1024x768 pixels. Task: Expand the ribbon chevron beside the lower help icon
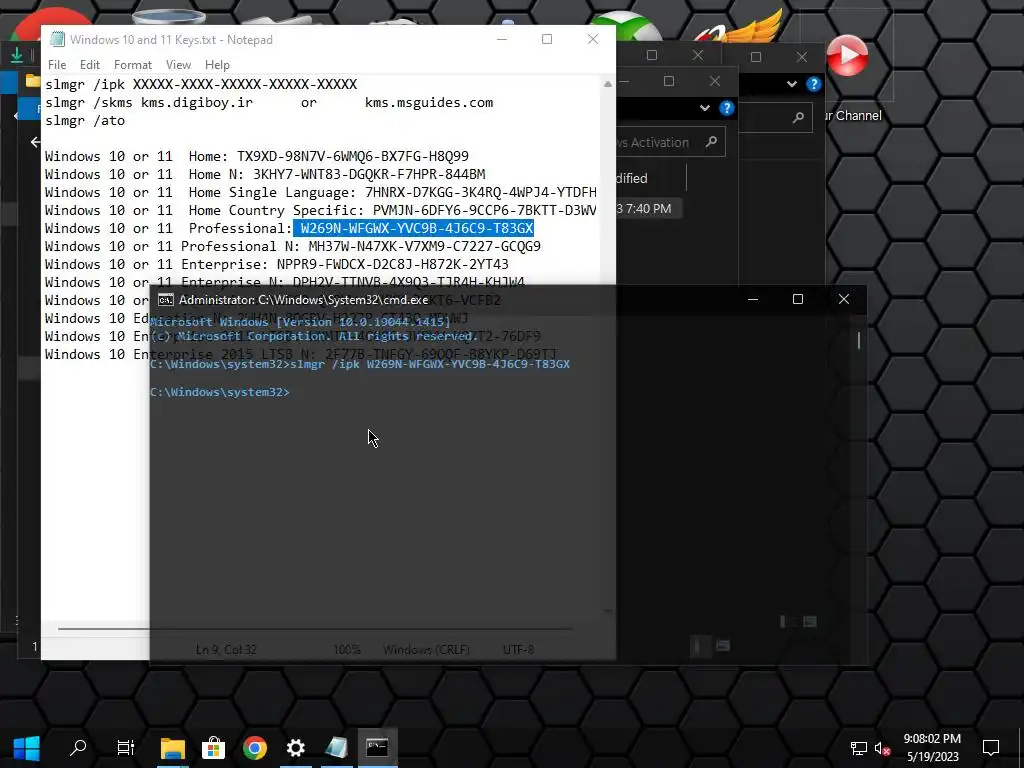[705, 108]
